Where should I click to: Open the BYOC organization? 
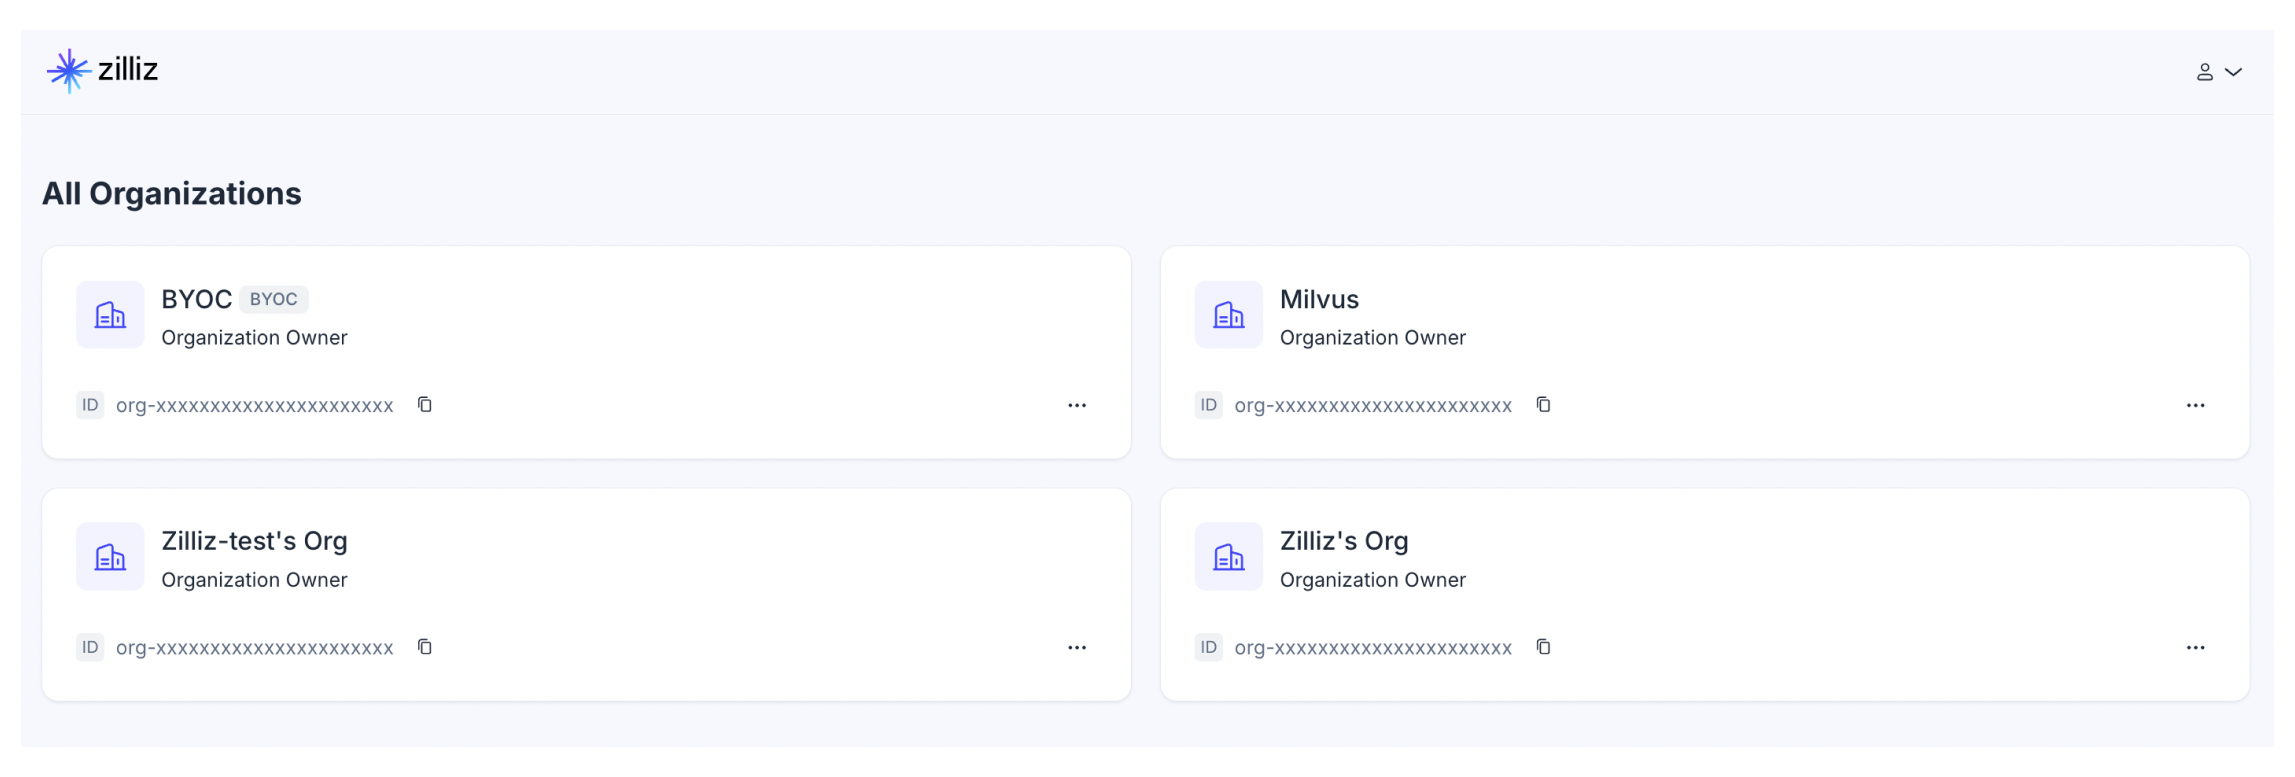pyautogui.click(x=196, y=298)
